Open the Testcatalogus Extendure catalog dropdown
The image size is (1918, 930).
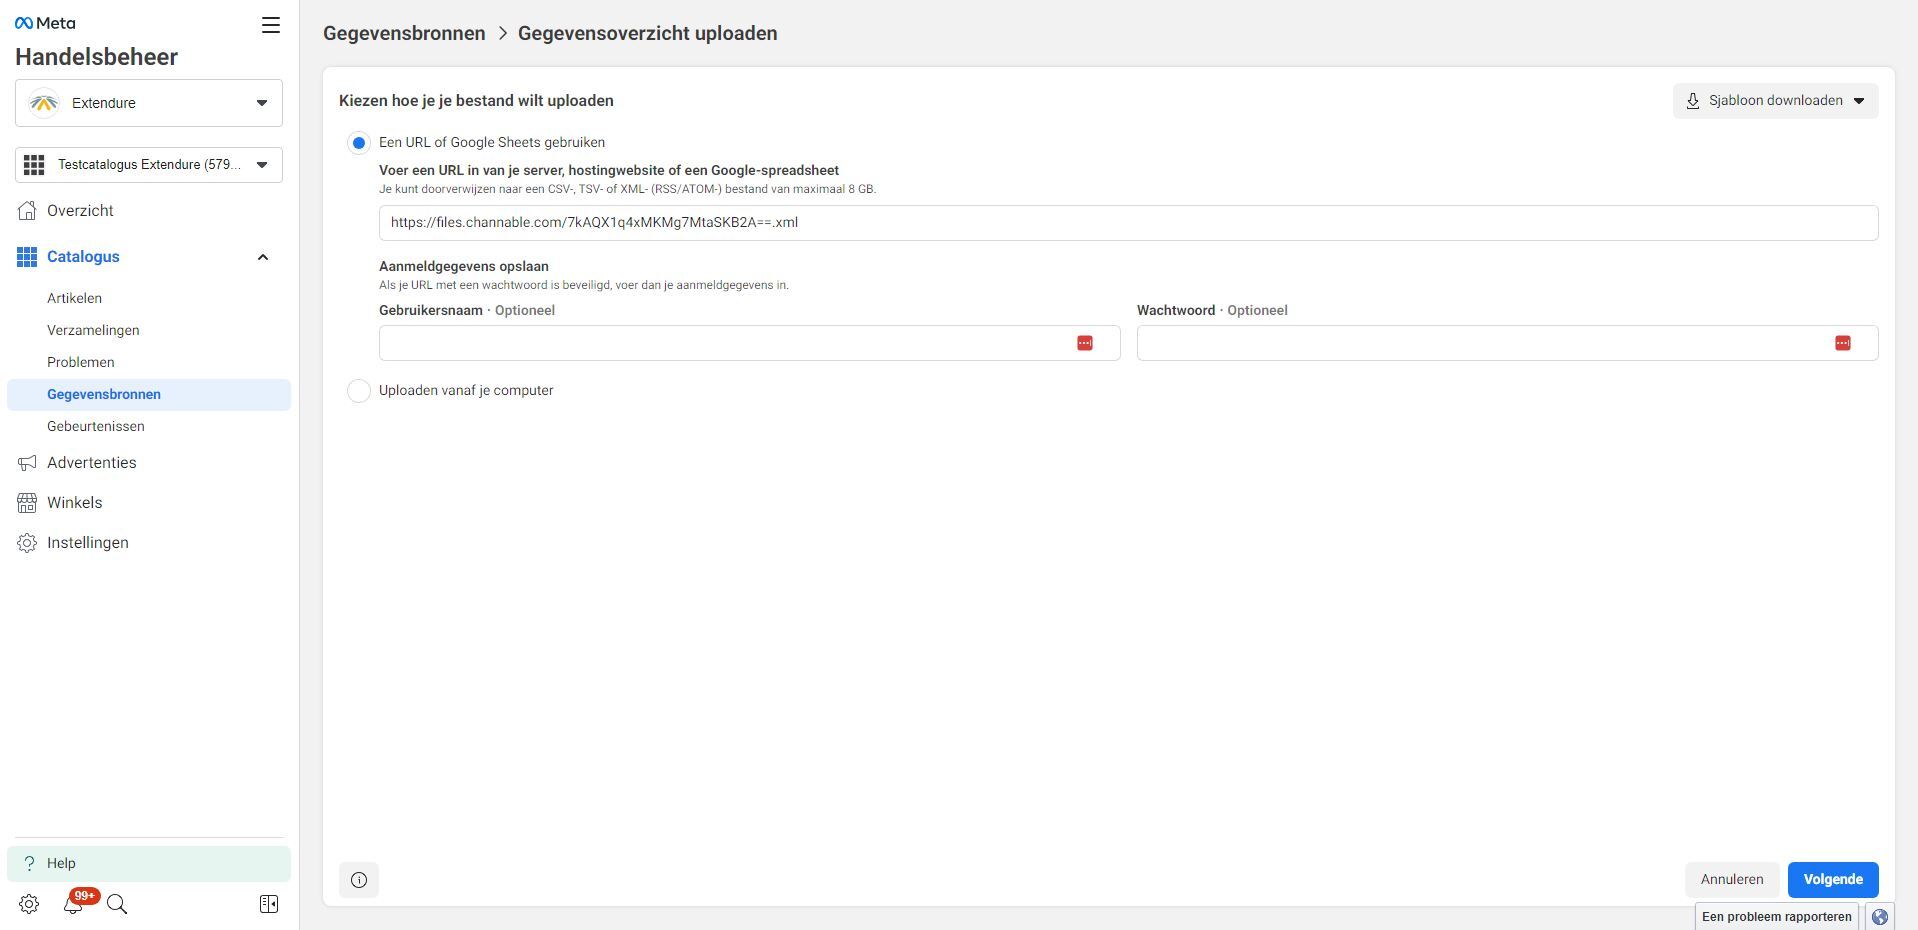pyautogui.click(x=149, y=165)
